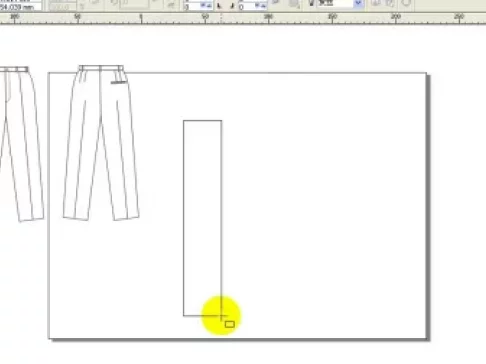Viewport: 486px width, 364px height.
Task: Click the left corner roundness icon
Action: 219,6
